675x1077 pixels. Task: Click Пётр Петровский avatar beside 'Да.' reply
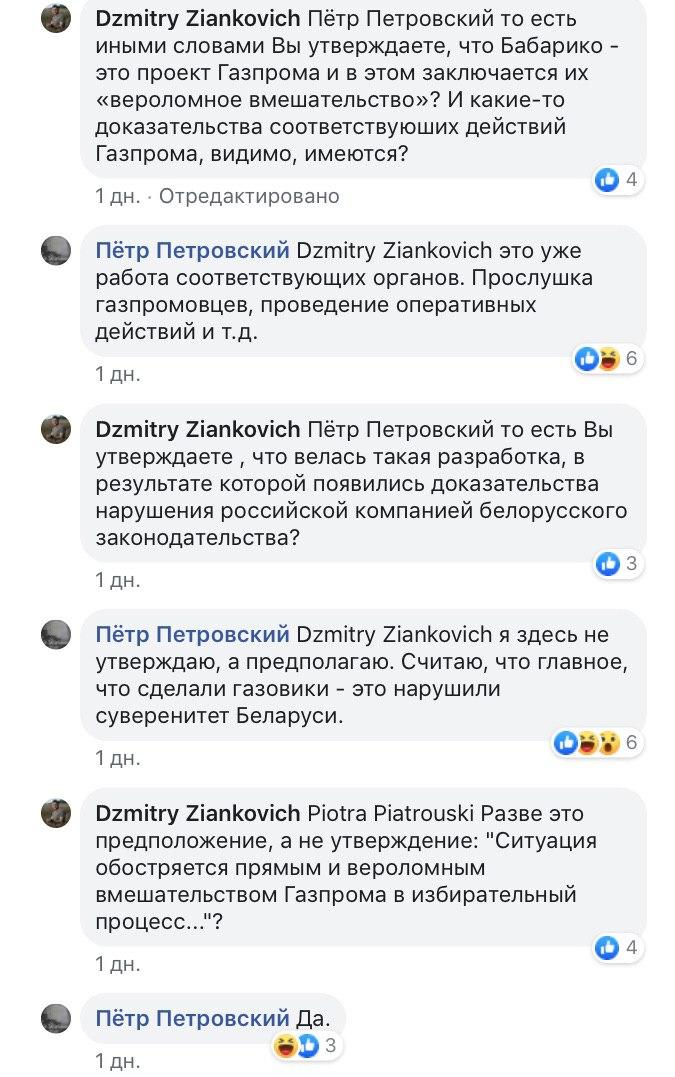click(x=56, y=1019)
